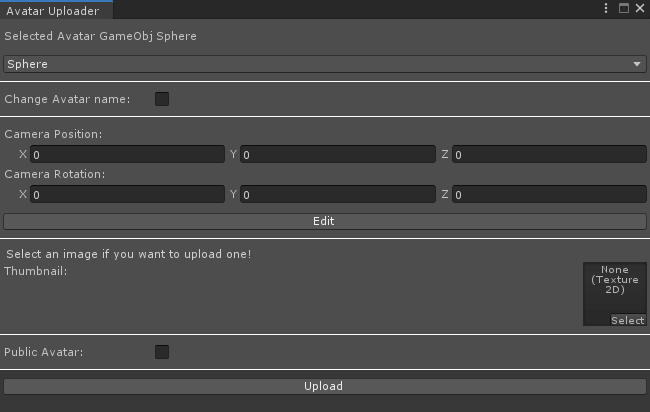Maximize the Avatar Uploader window
This screenshot has height=412, width=650.
(x=623, y=8)
